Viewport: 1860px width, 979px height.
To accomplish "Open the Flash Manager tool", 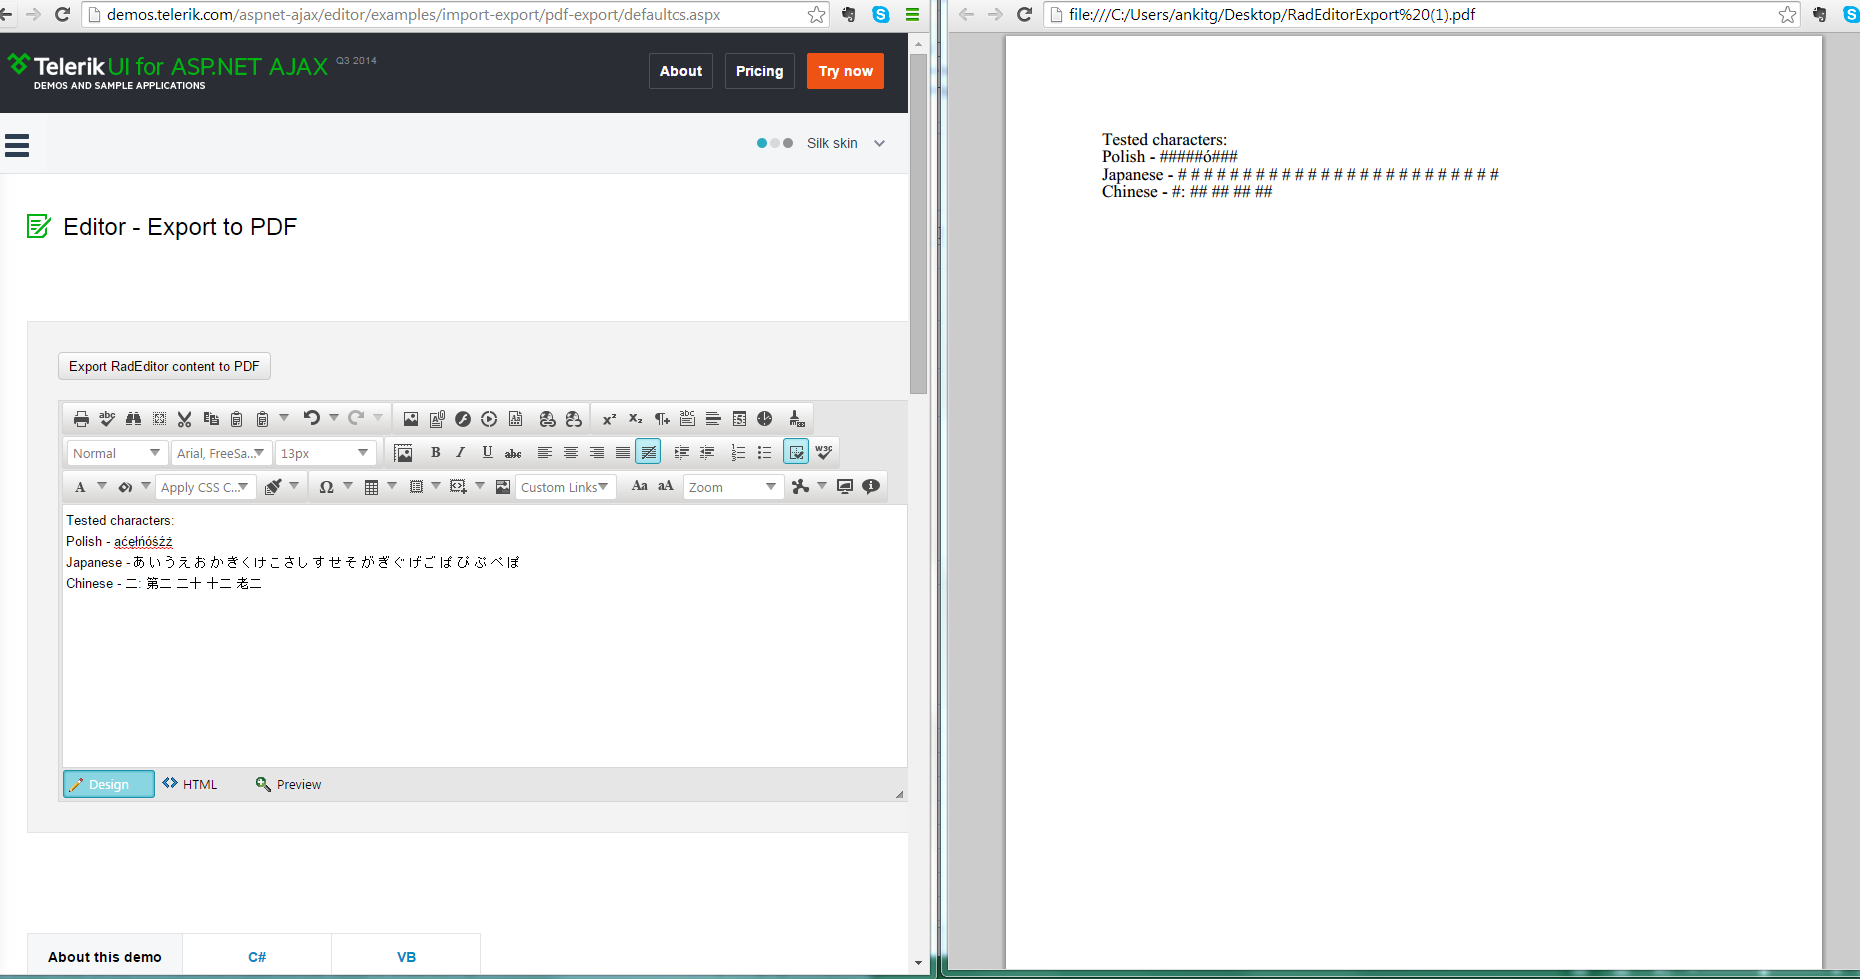I will coord(463,419).
